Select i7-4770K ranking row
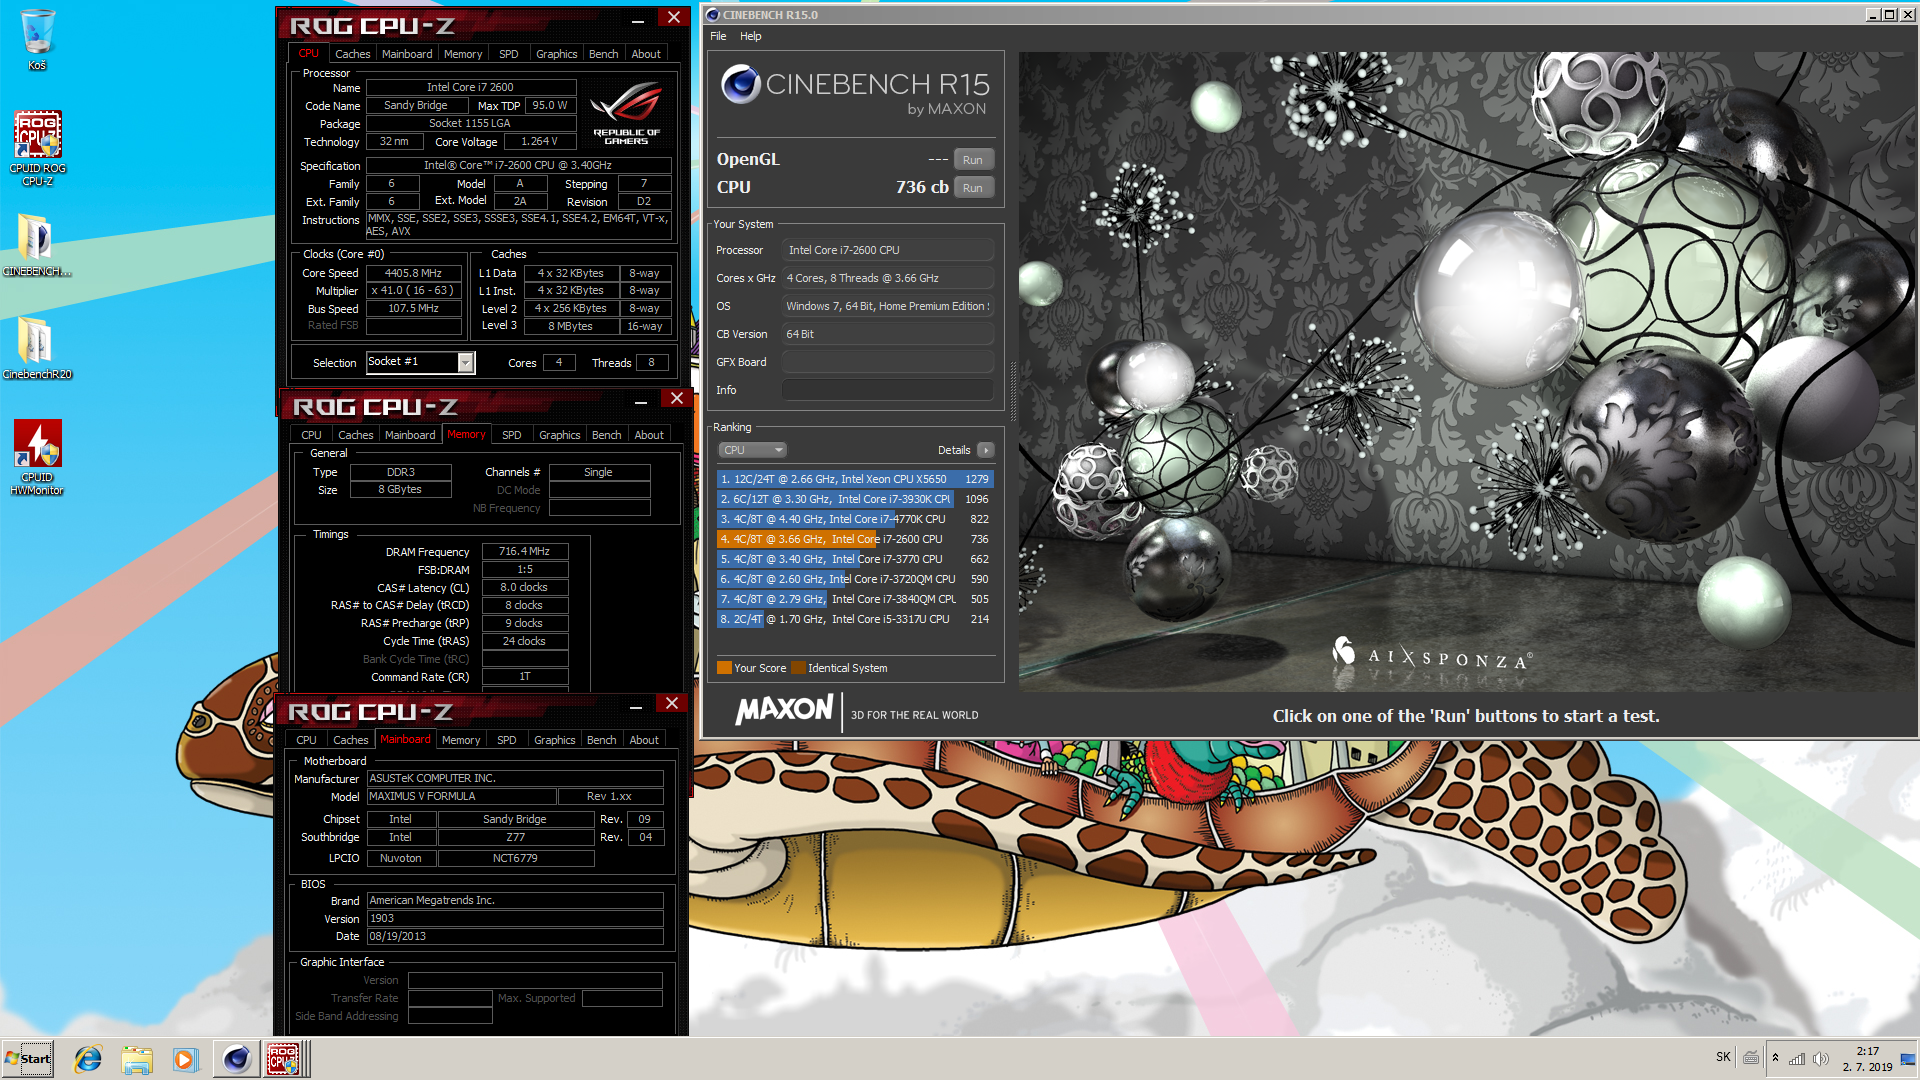This screenshot has width=1920, height=1080. click(855, 519)
